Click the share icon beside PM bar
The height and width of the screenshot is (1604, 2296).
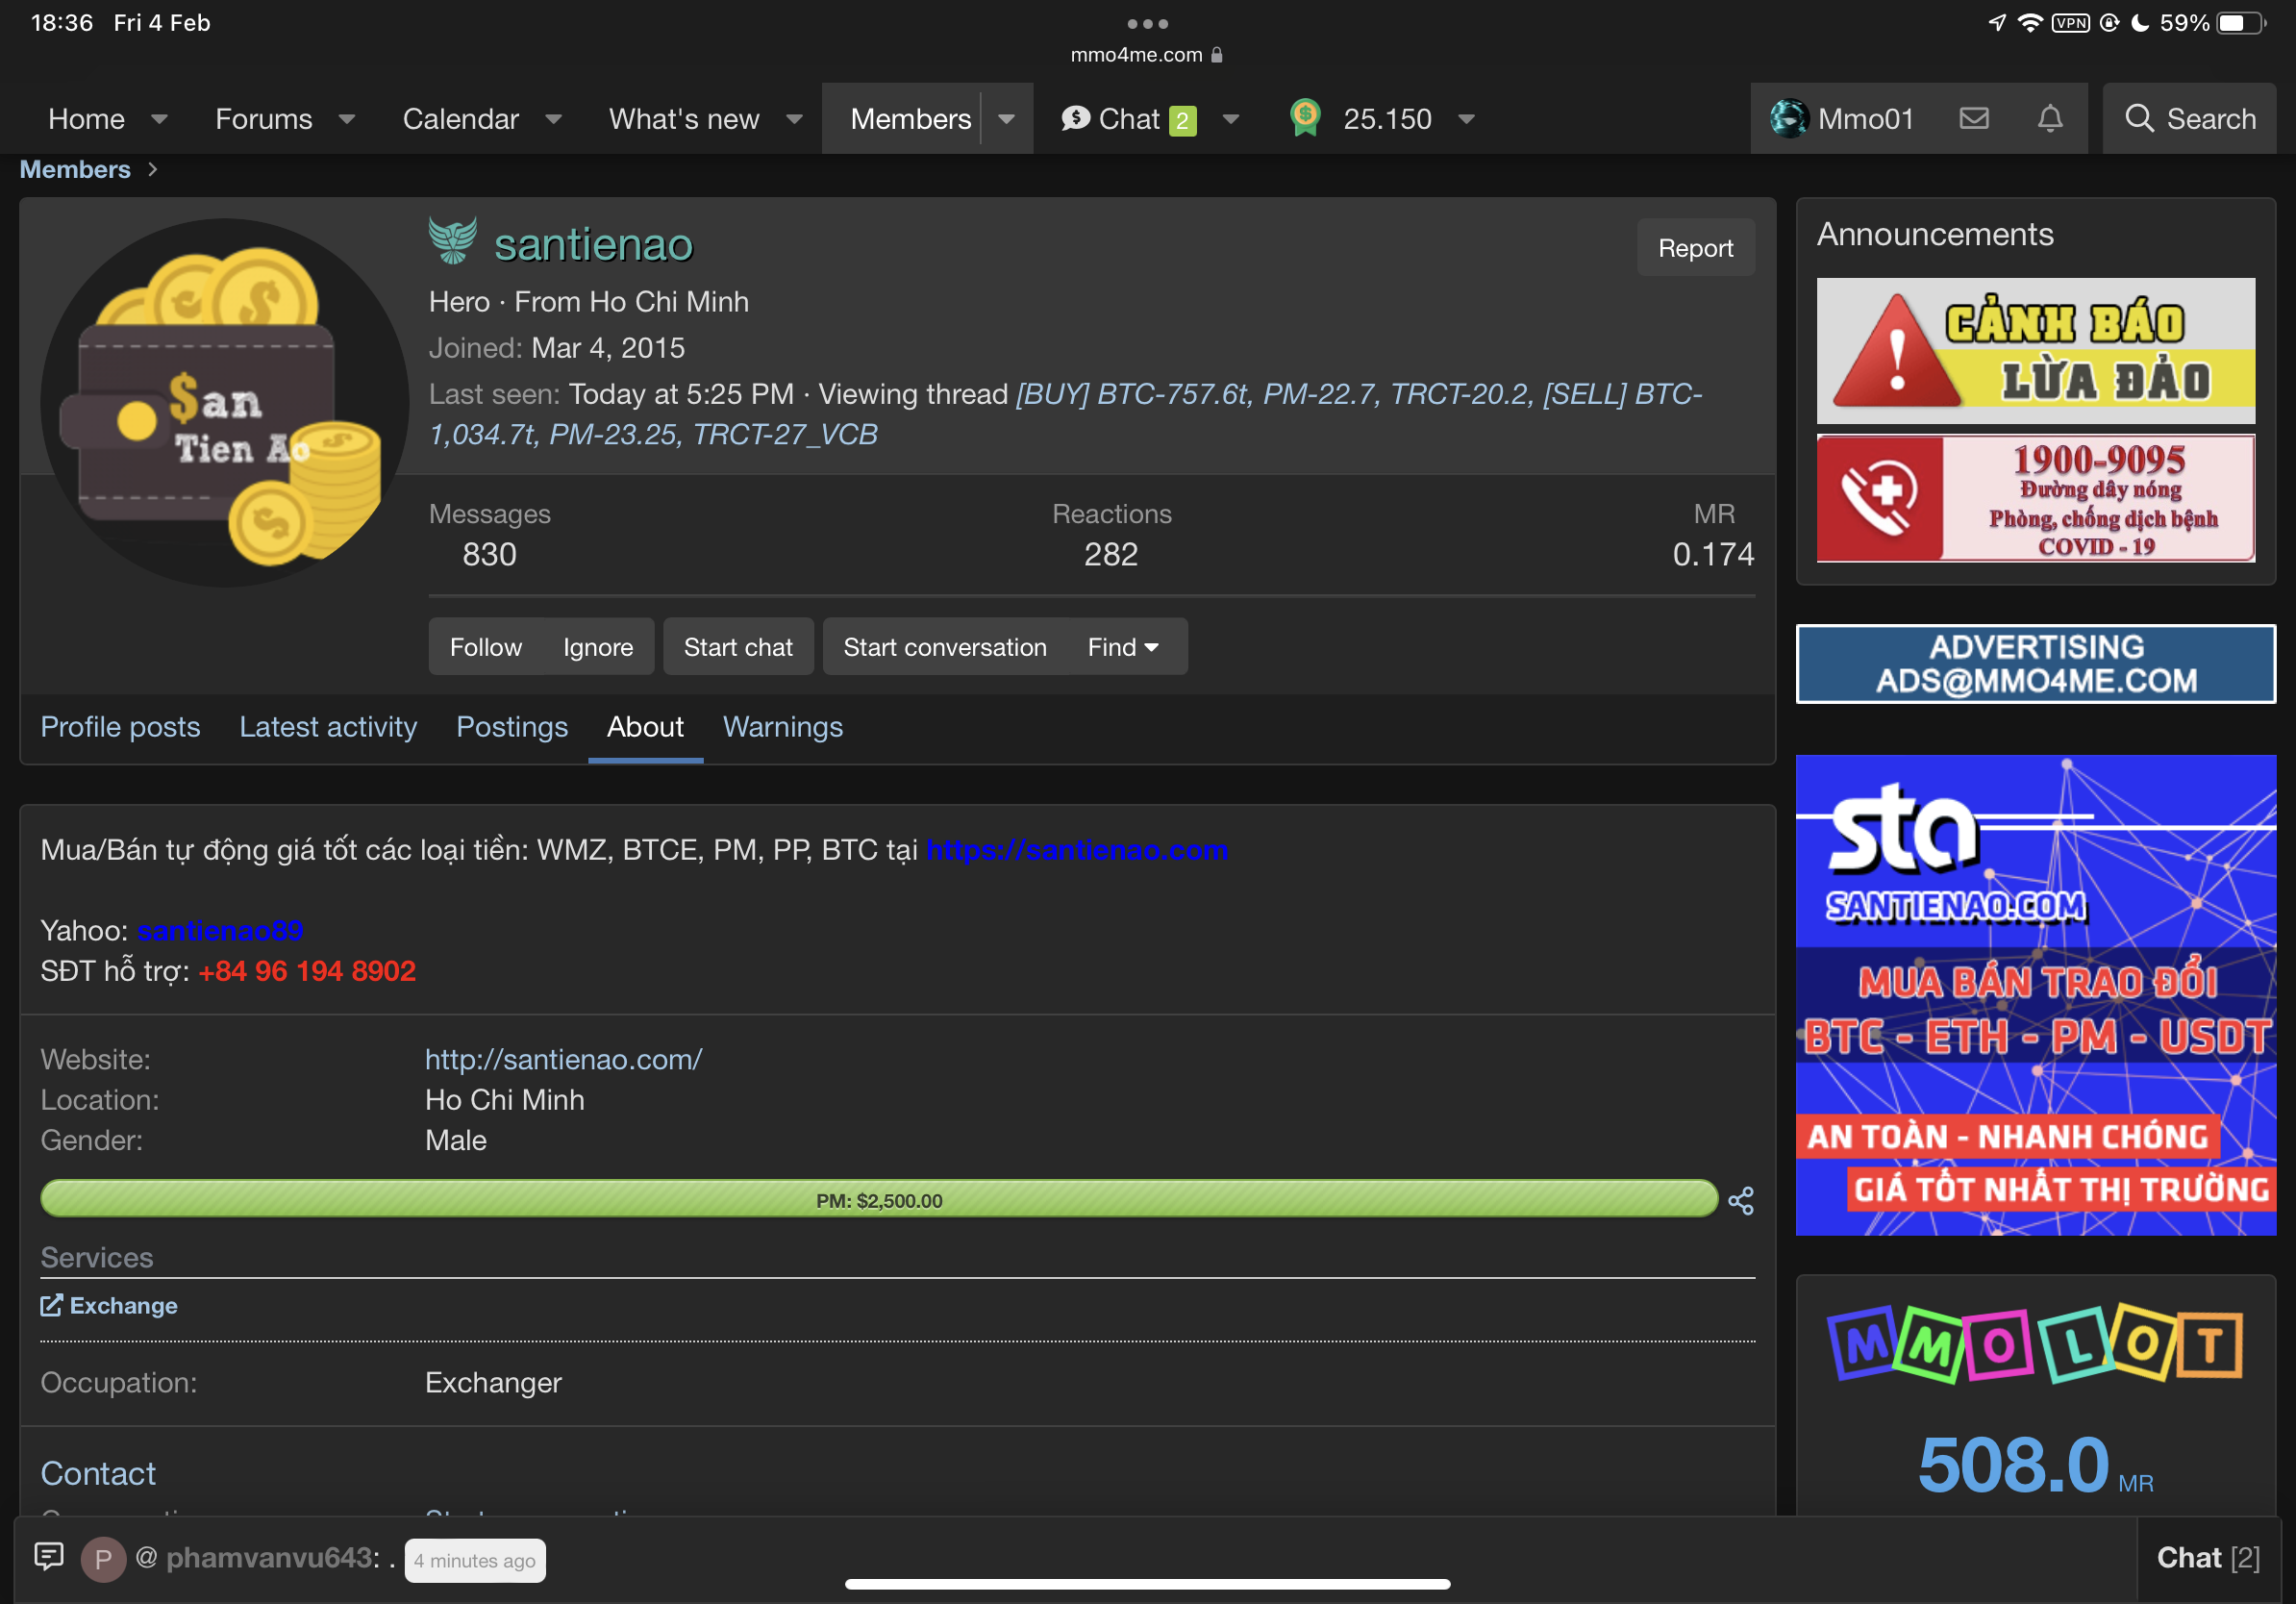coord(1741,1200)
